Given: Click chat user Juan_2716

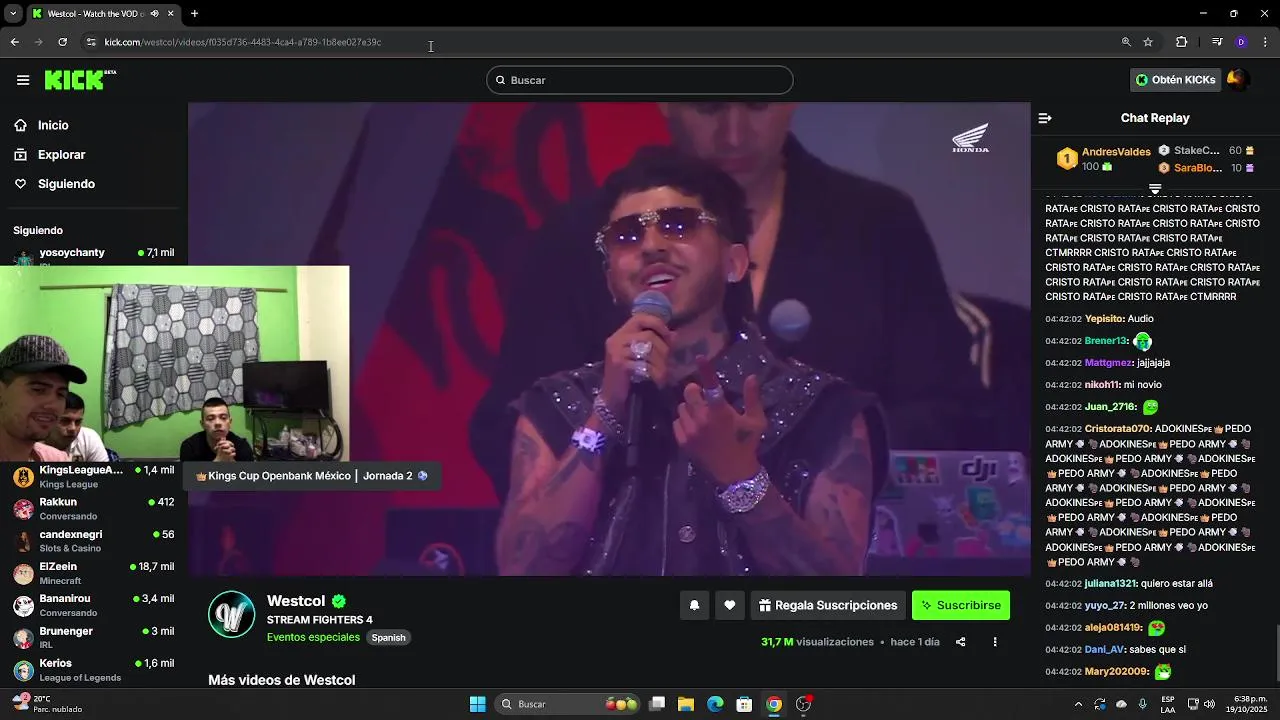Looking at the screenshot, I should (1110, 407).
